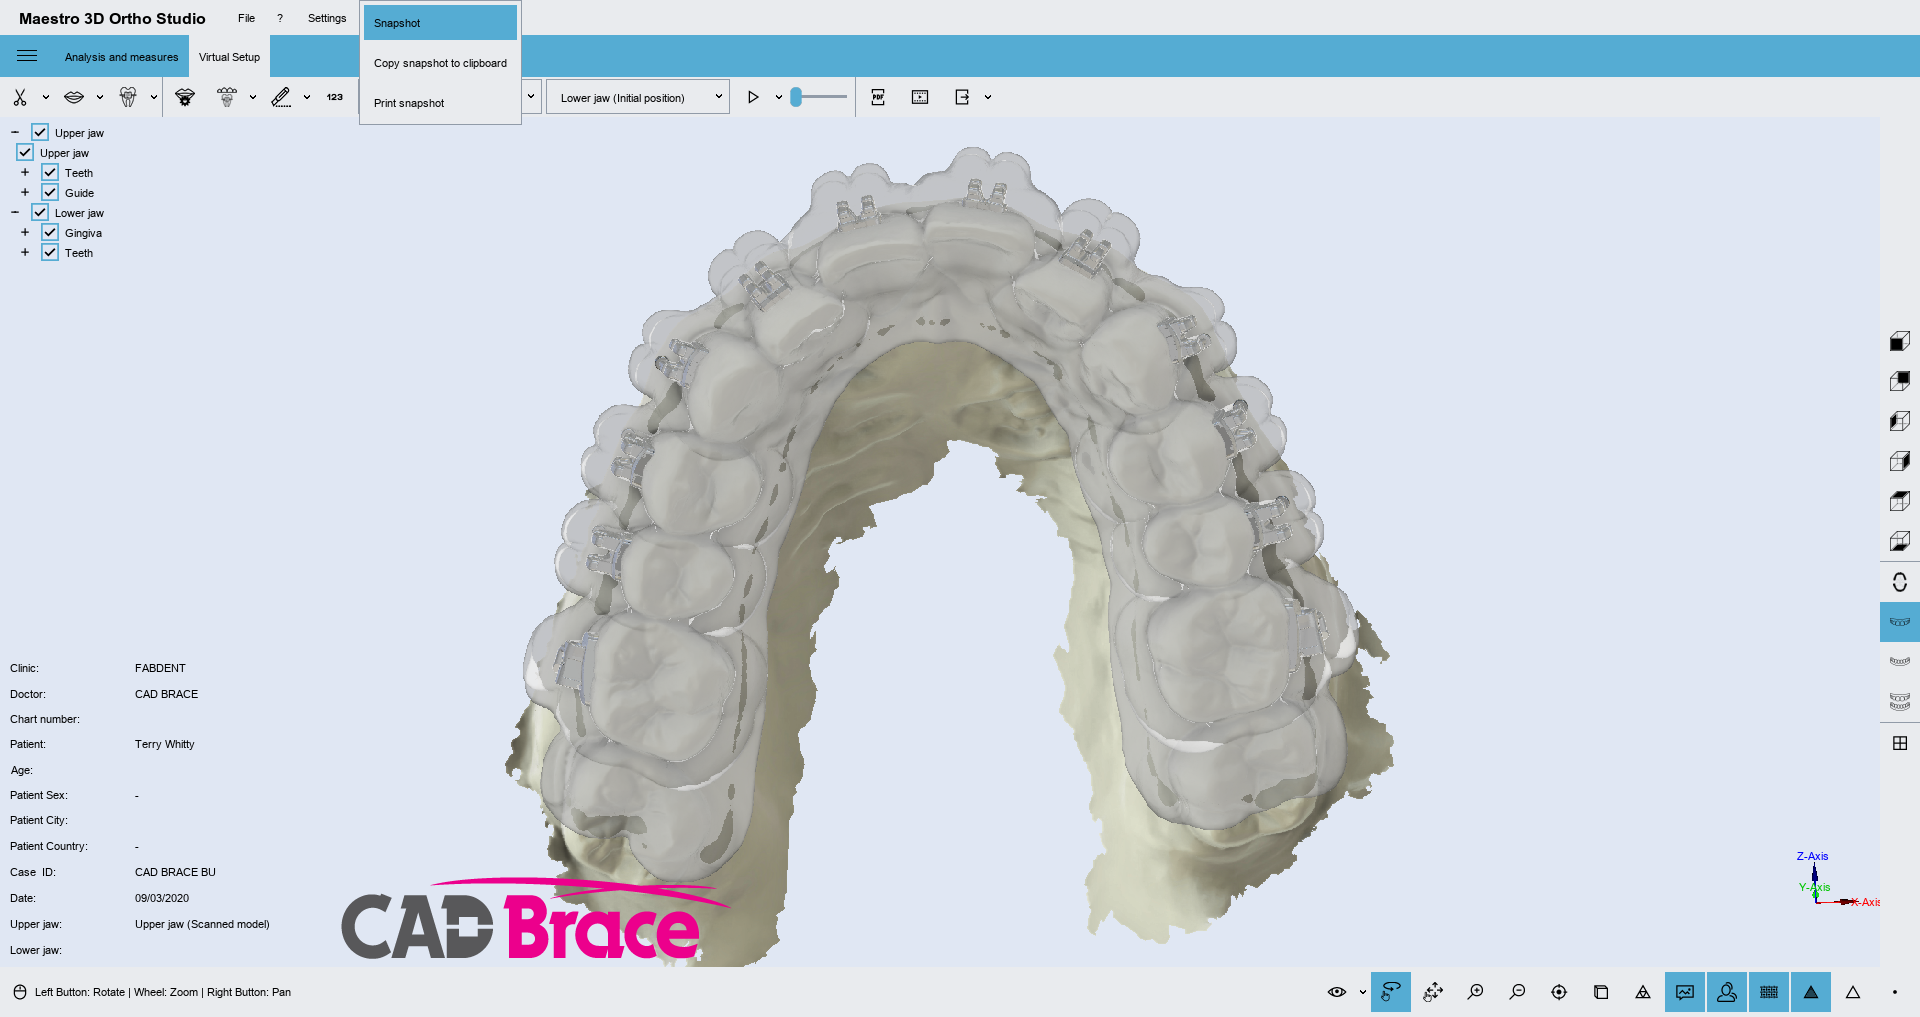Viewport: 1920px width, 1017px height.
Task: Select Copy snapshot to clipboard
Action: pyautogui.click(x=440, y=63)
